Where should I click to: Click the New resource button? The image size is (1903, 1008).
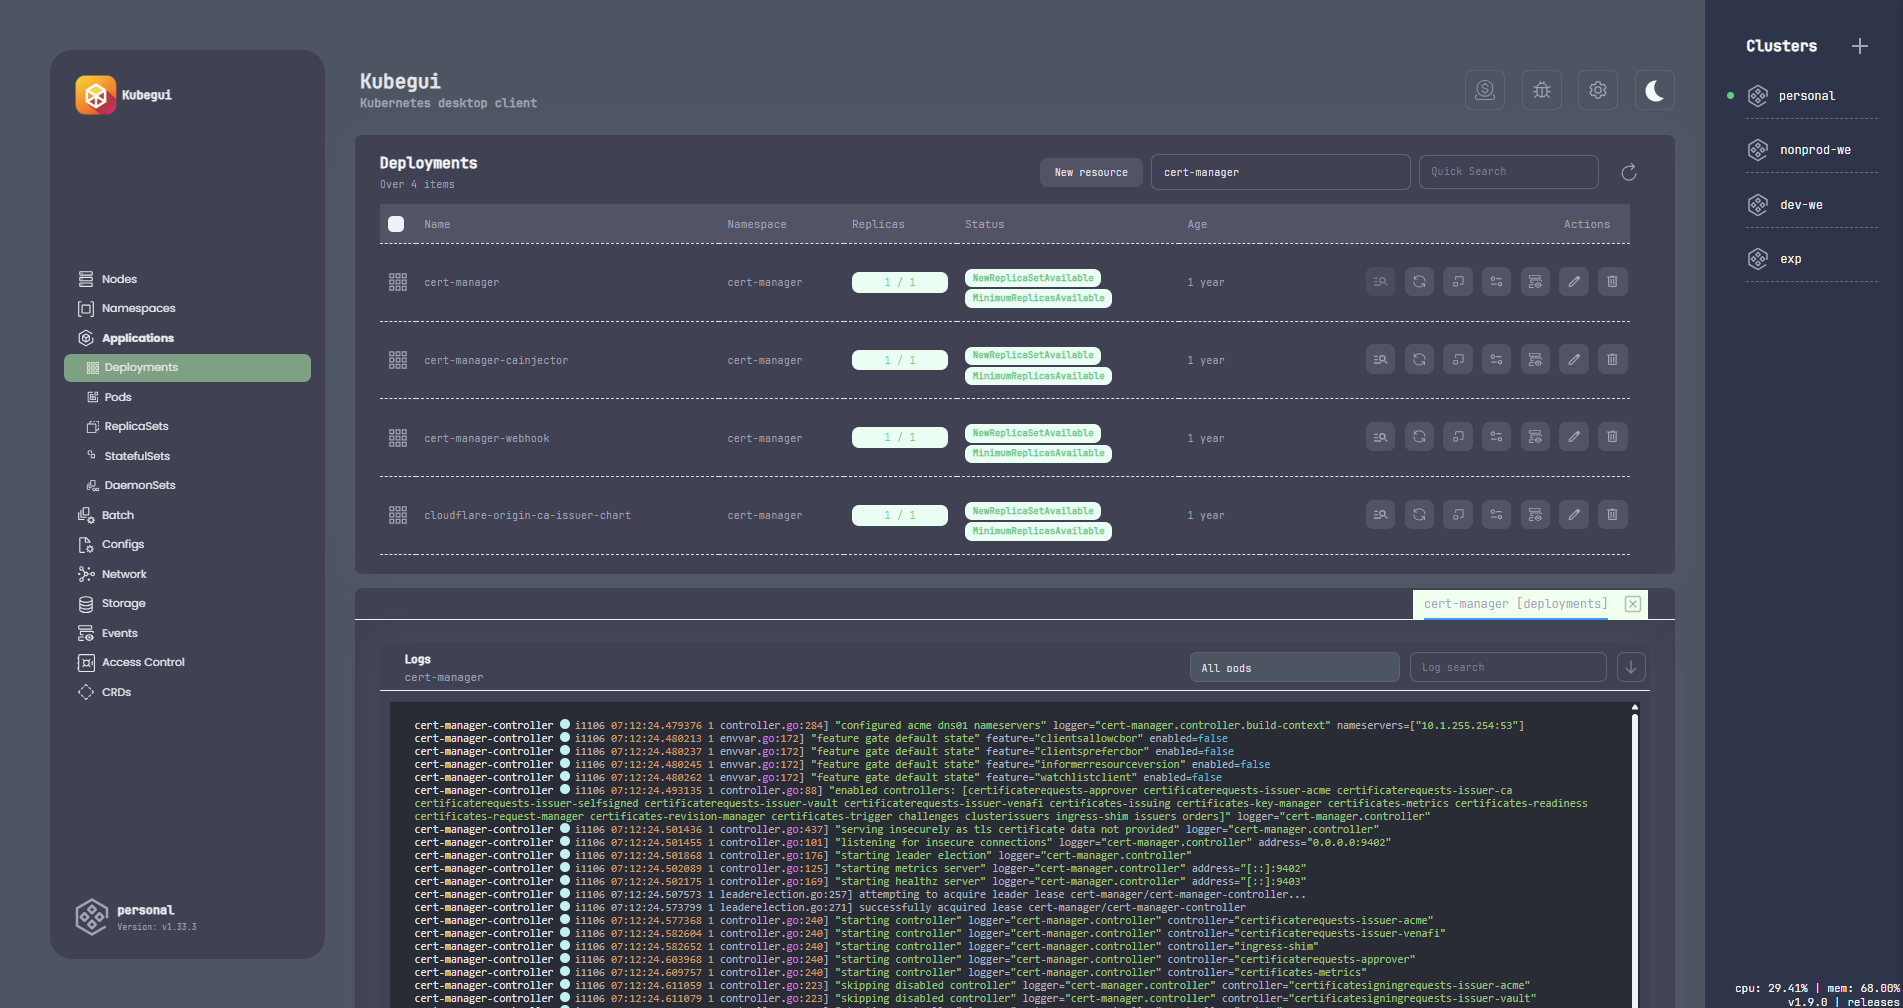(x=1090, y=172)
